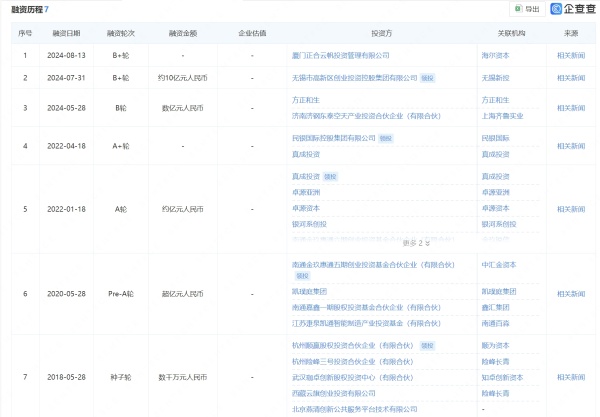Select the round cell Pre-A轮
The height and width of the screenshot is (417, 600).
point(121,294)
